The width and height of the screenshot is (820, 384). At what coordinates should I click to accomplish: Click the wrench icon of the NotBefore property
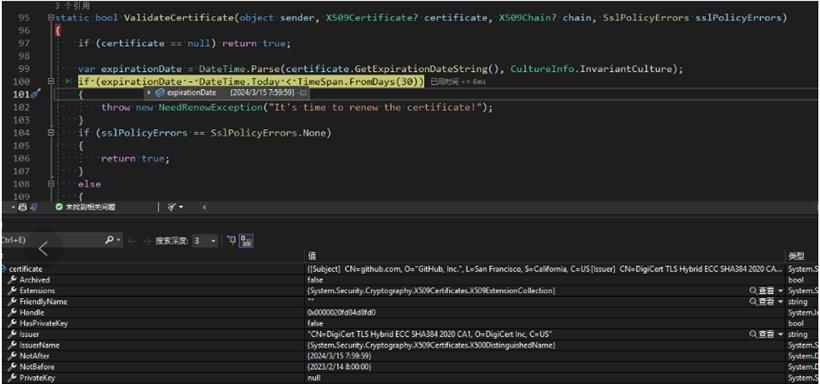[x=13, y=367]
